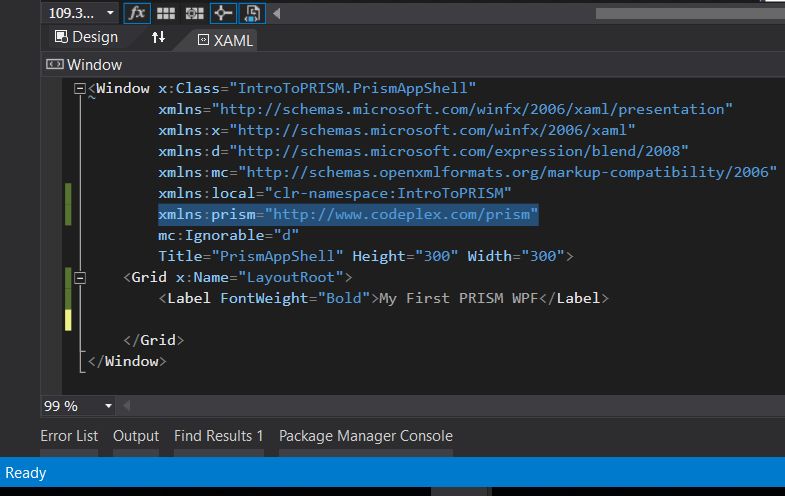785x496 pixels.
Task: Click the Width="300" attribute
Action: (x=516, y=257)
